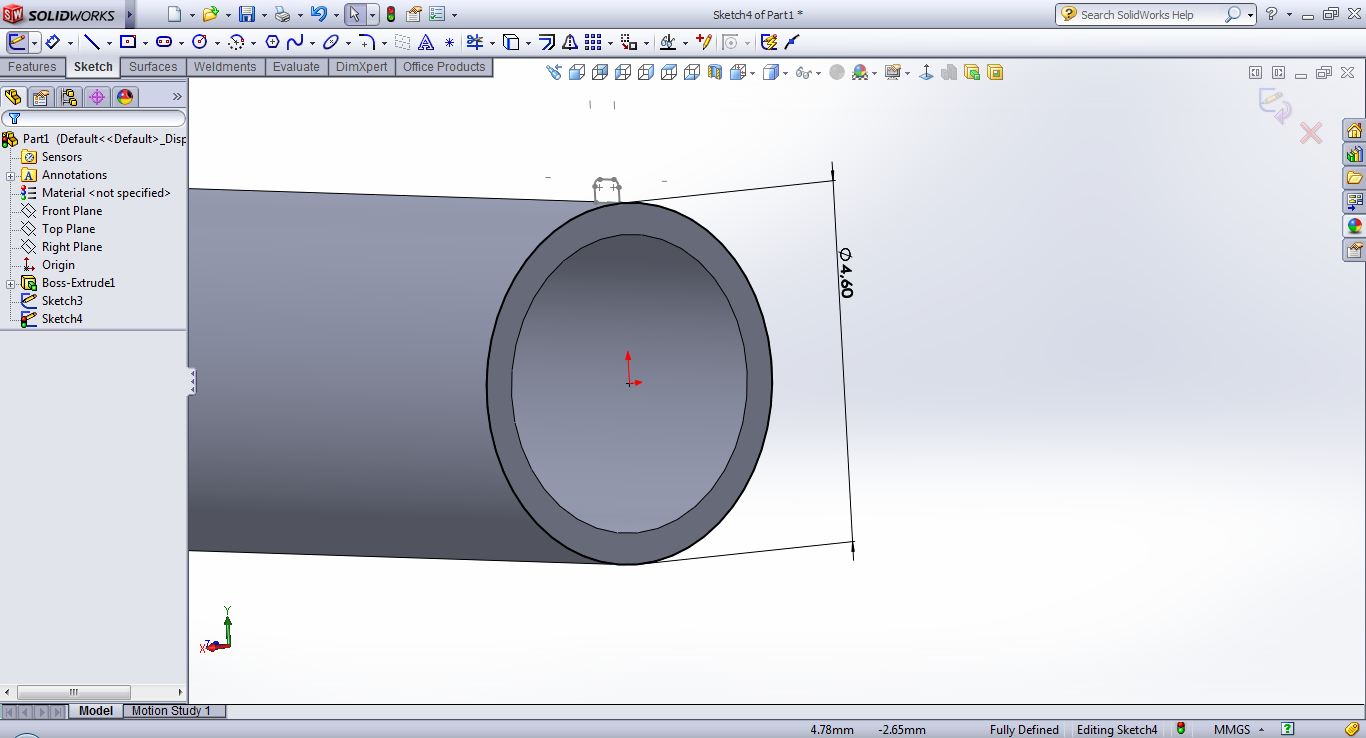Open the PropertyManager panel tab
The image size is (1366, 738).
(40, 97)
